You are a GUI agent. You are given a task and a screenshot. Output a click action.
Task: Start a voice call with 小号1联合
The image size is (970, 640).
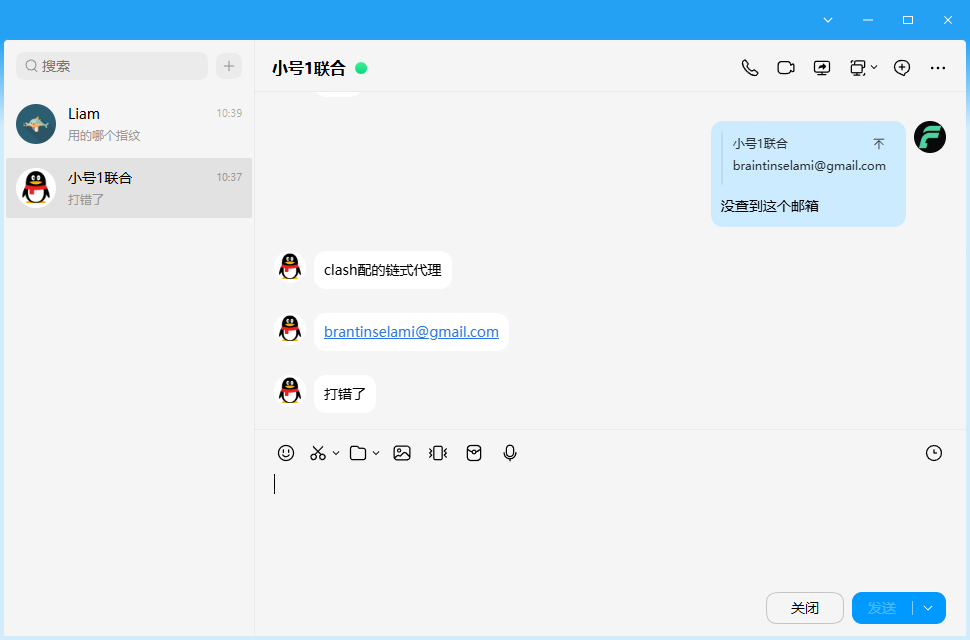[x=750, y=68]
